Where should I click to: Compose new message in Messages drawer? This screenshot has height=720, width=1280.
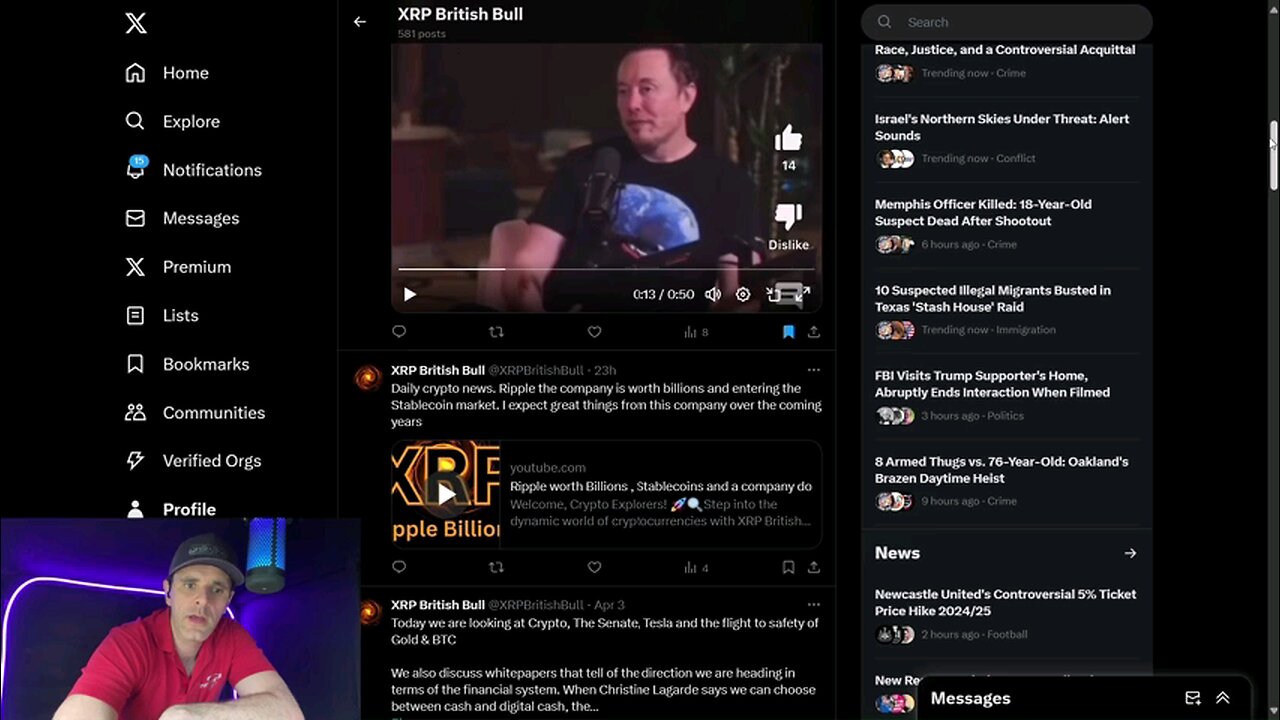[1192, 698]
